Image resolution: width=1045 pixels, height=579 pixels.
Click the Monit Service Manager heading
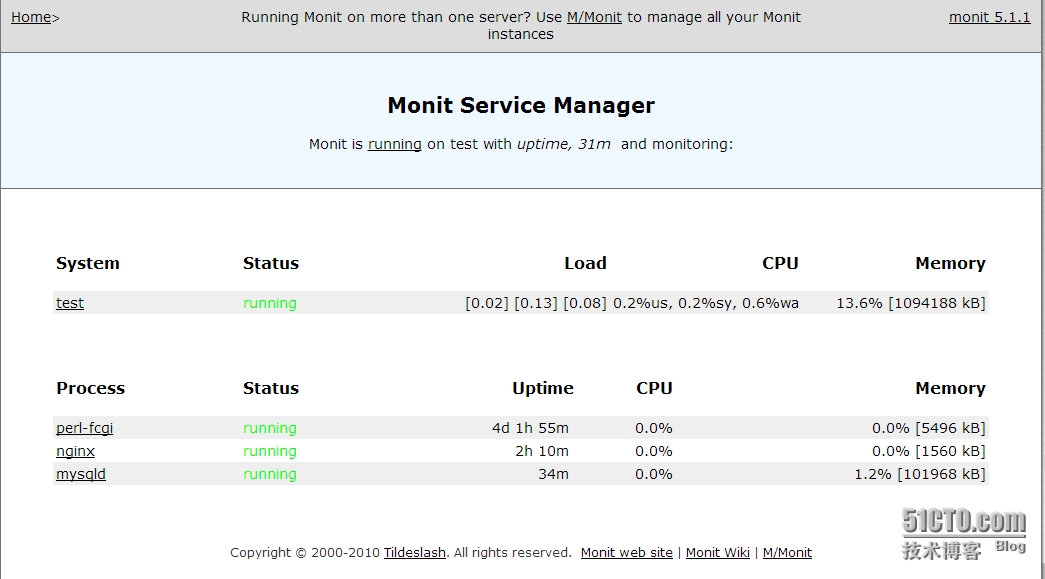521,105
